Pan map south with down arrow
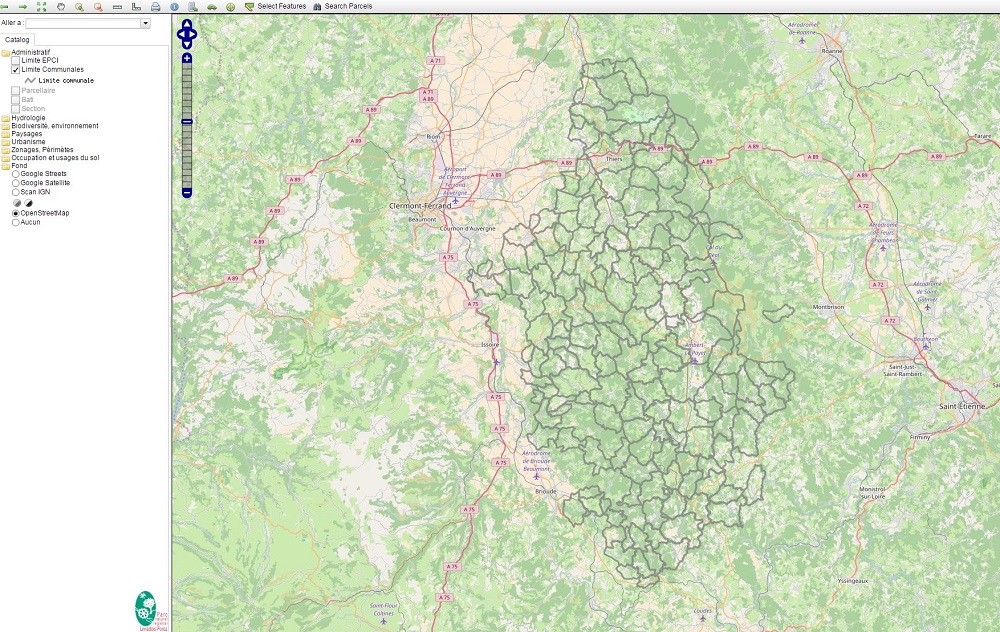 [187, 45]
